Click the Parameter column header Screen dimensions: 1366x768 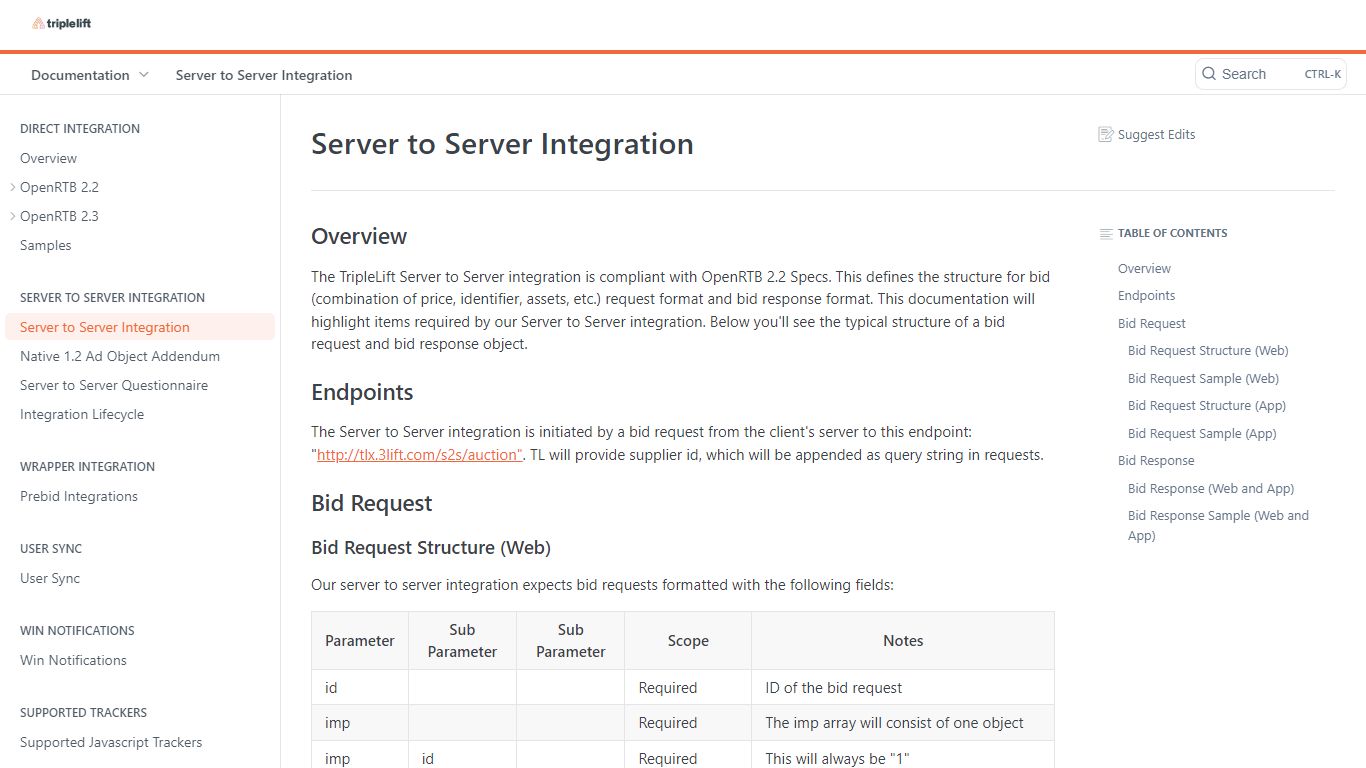click(360, 641)
